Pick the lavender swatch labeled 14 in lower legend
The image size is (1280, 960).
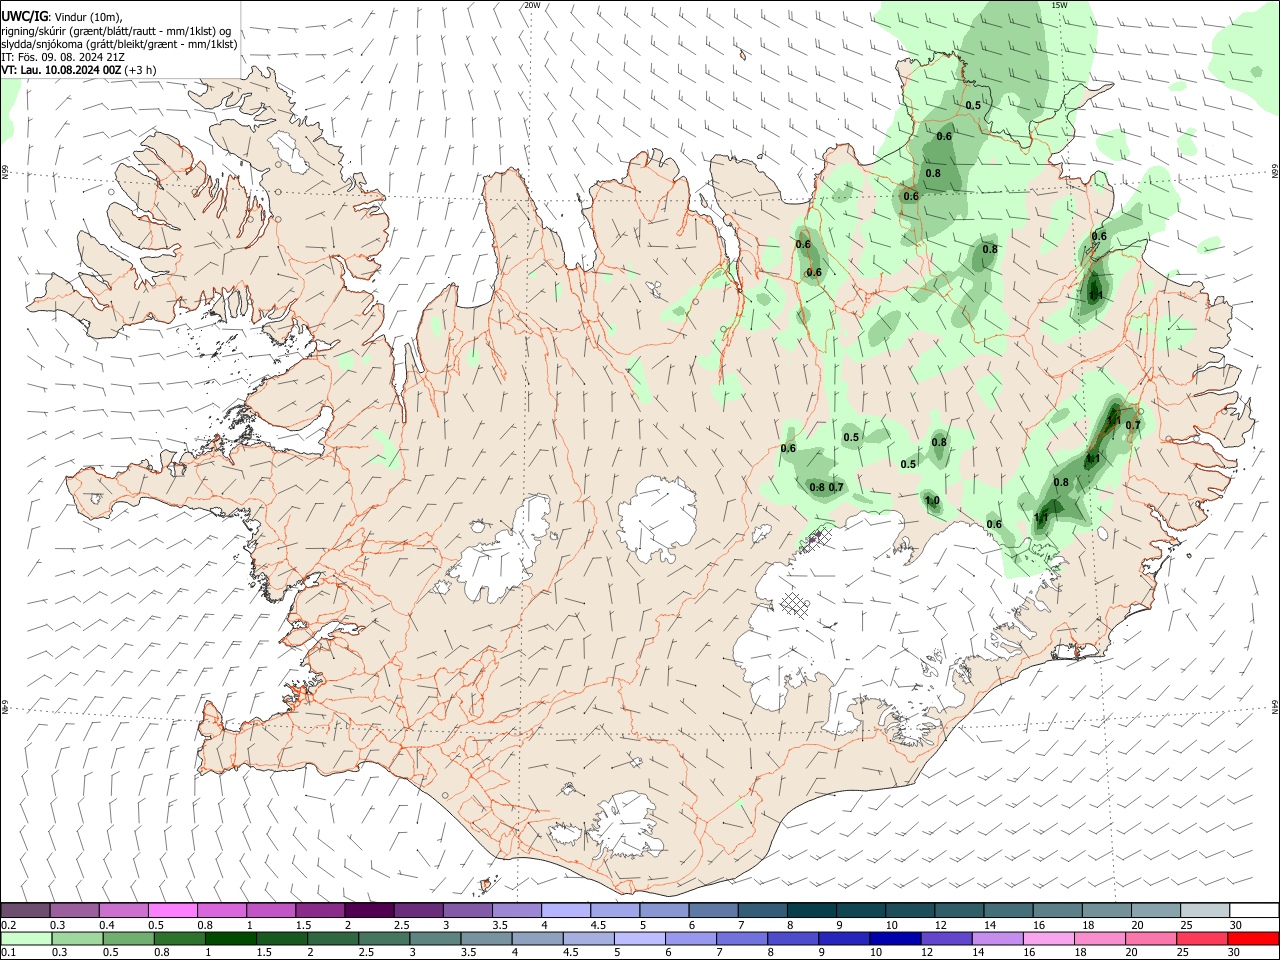(x=998, y=939)
